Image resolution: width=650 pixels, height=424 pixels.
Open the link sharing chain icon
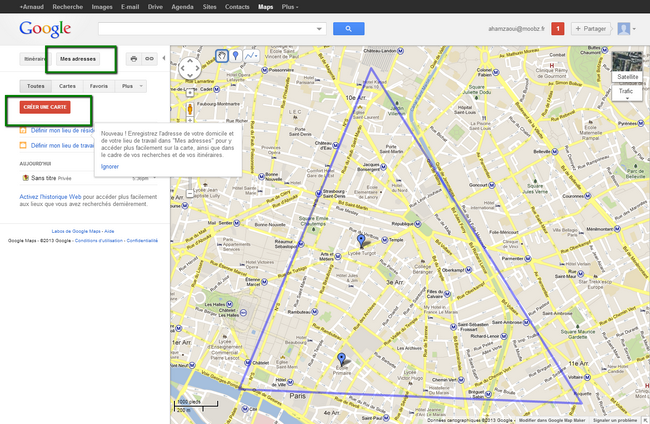149,59
